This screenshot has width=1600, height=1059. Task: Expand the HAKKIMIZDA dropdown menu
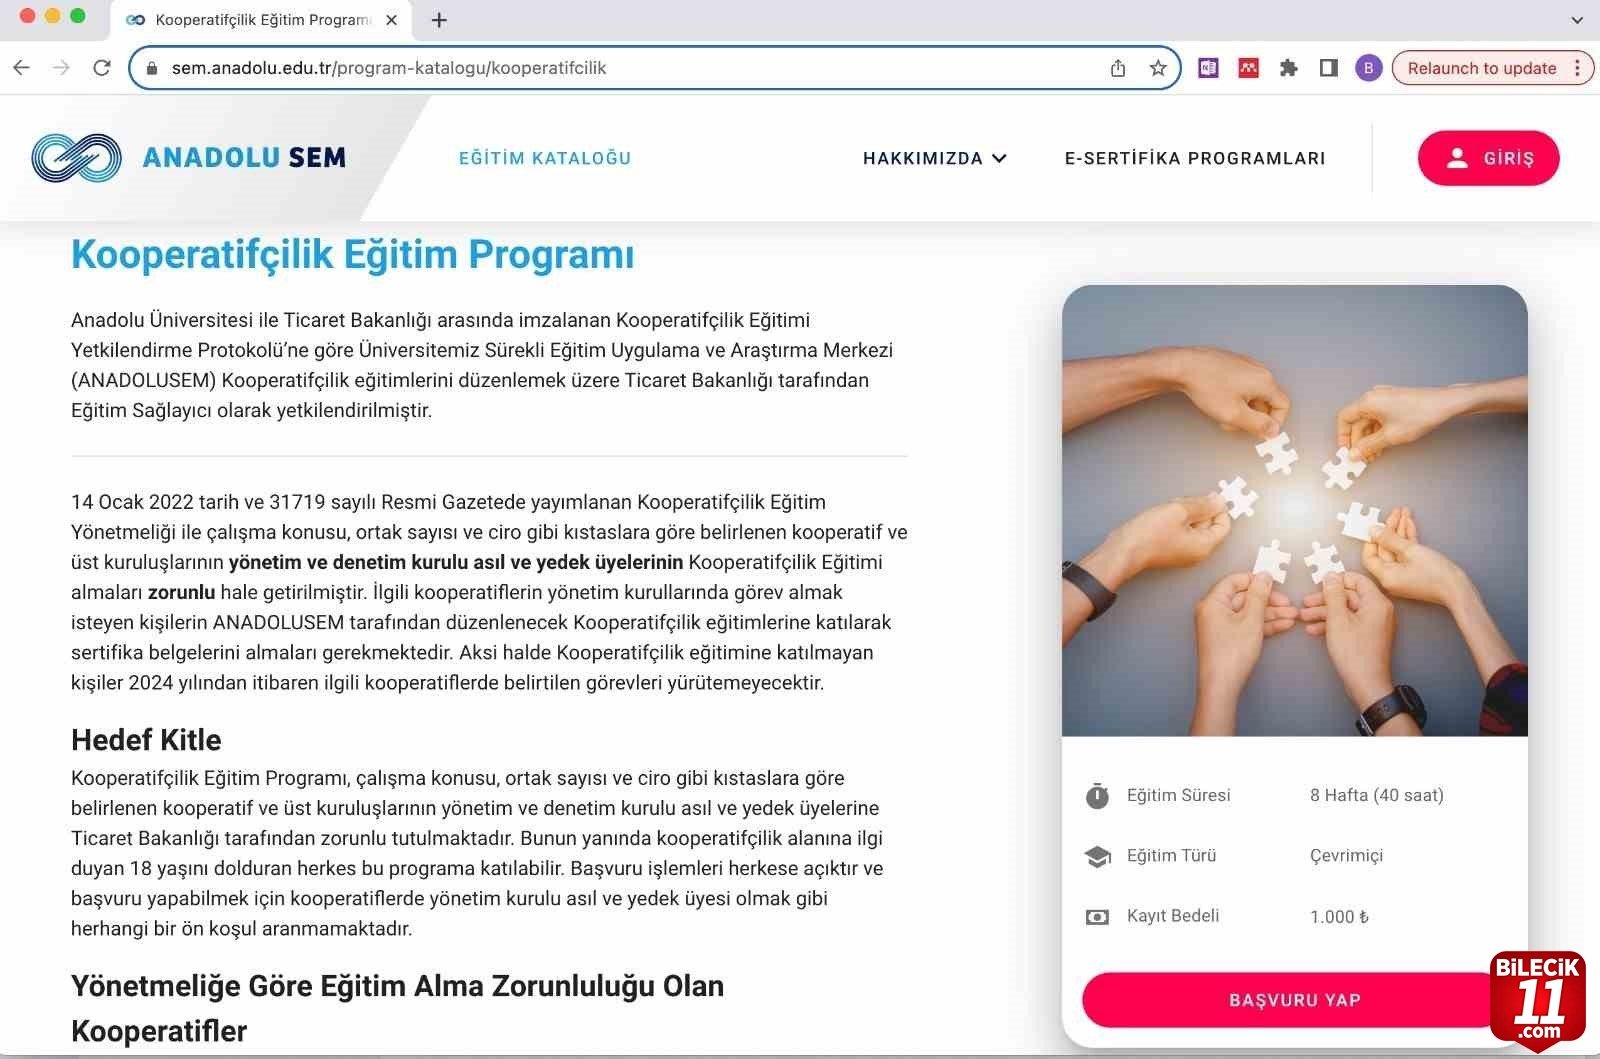934,158
